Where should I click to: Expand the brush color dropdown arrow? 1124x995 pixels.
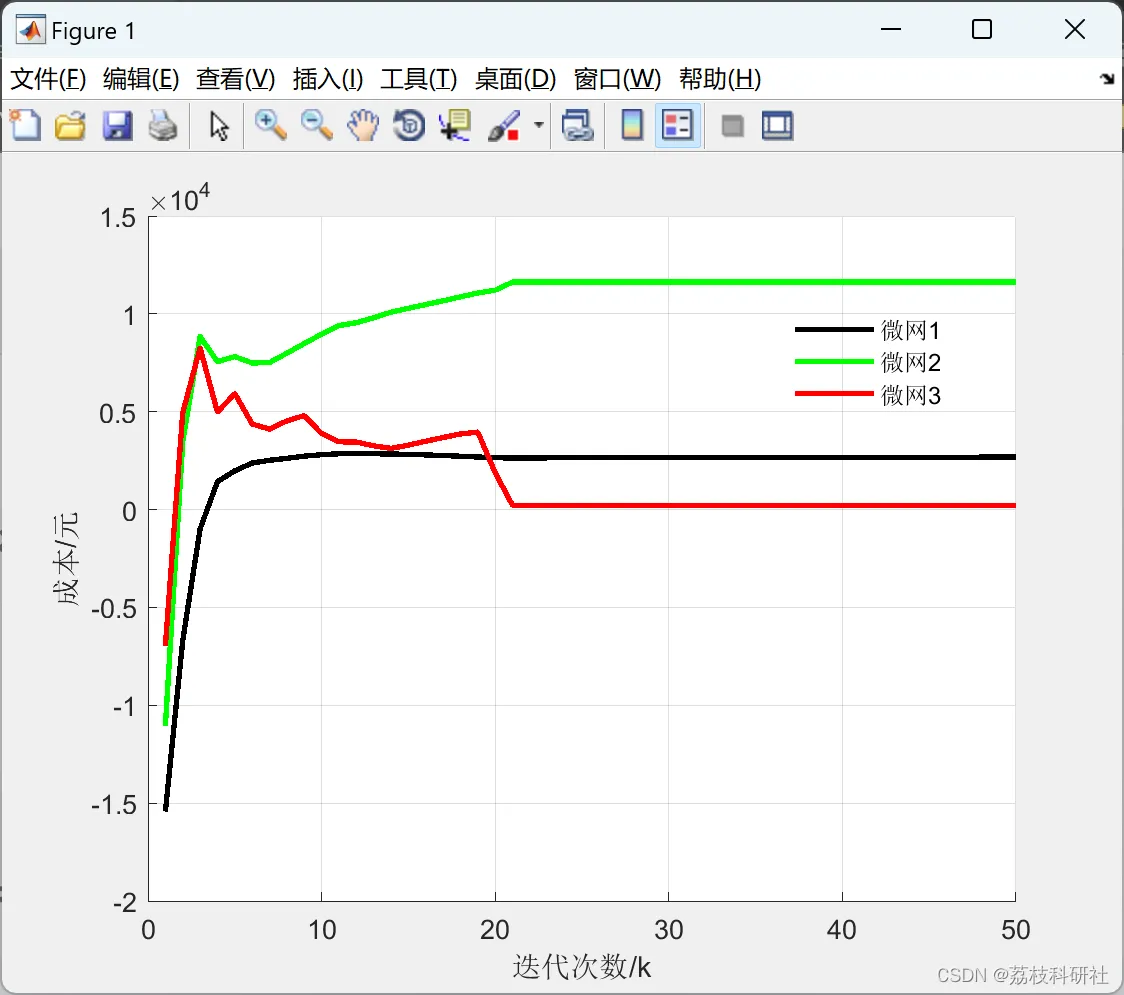[x=538, y=125]
